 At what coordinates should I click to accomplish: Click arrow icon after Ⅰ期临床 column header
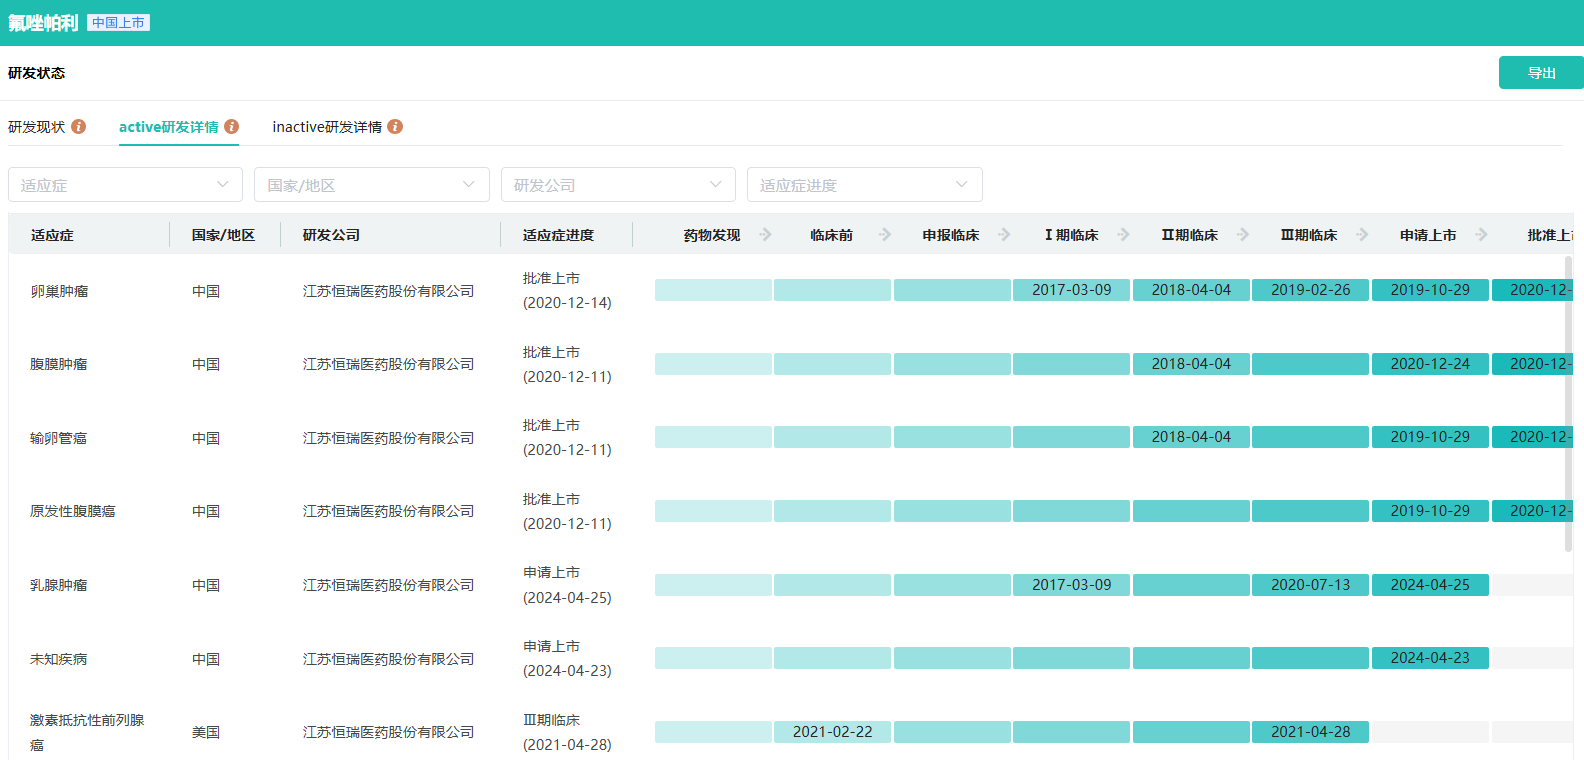click(1124, 235)
